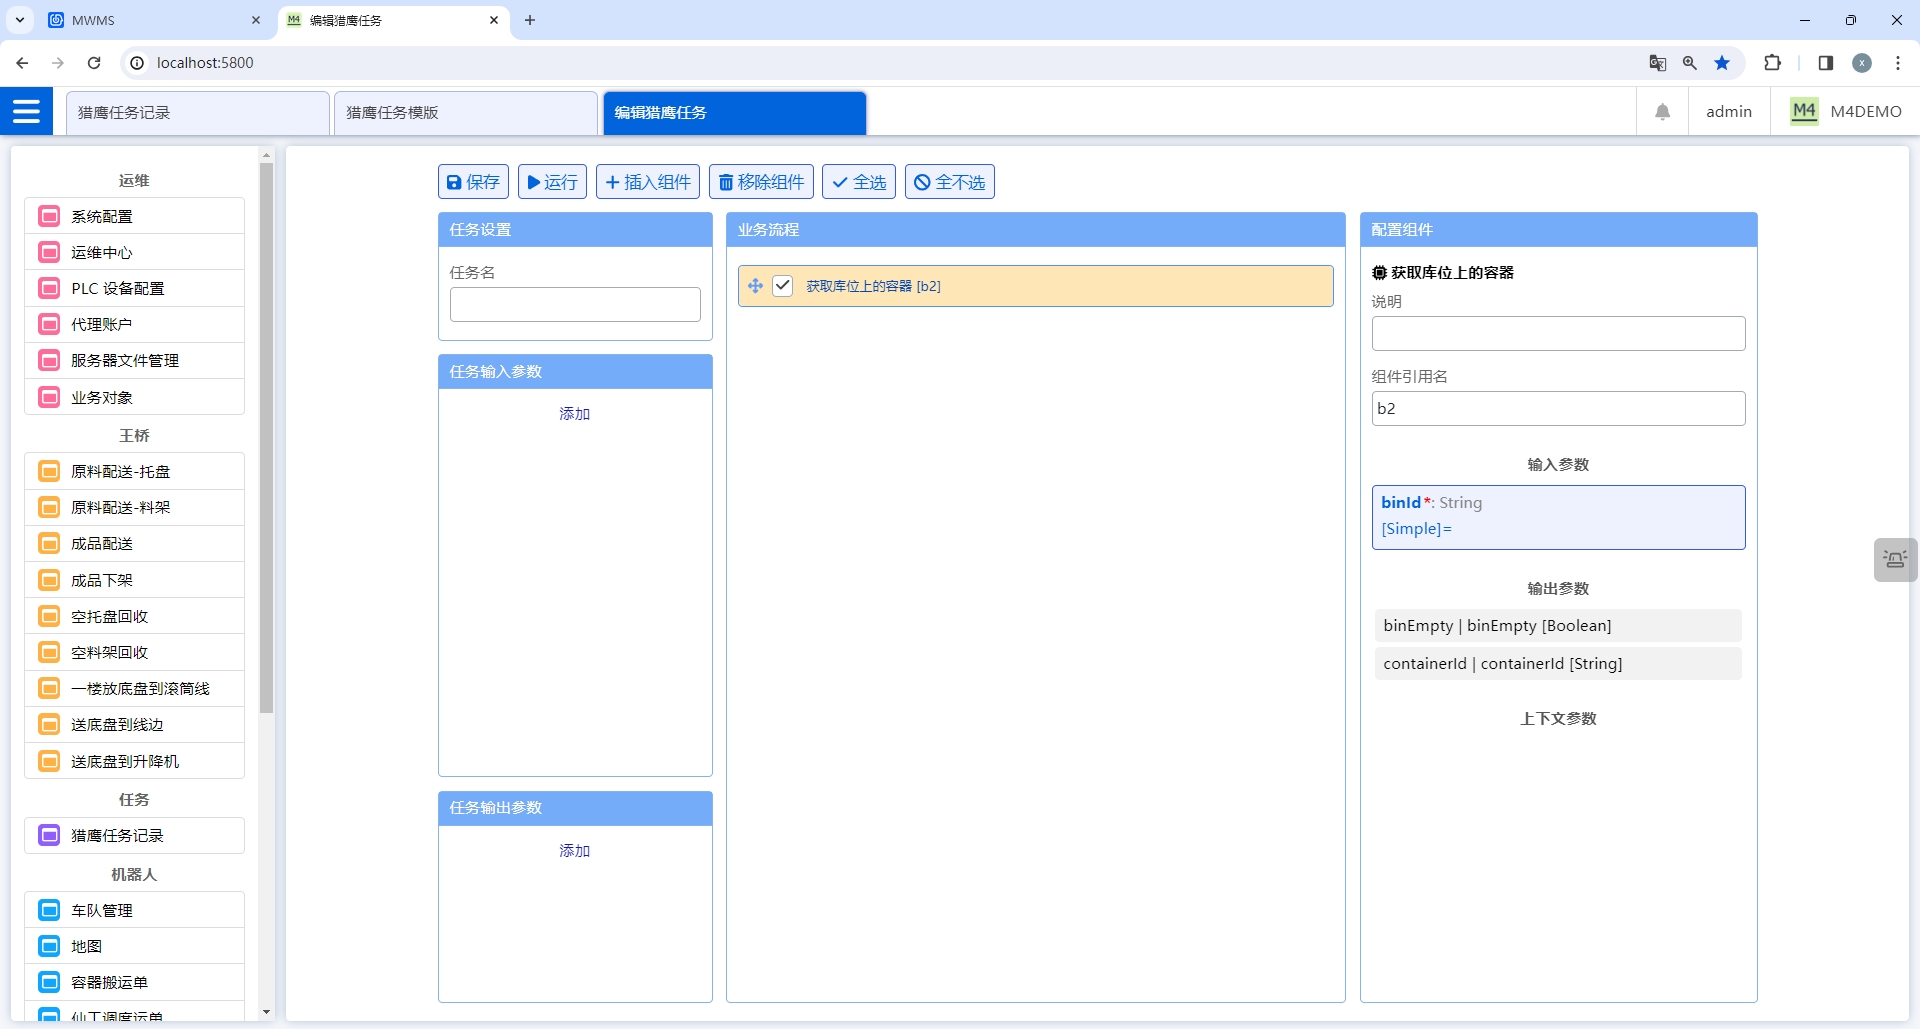Click 添加 under 任务输出参数
The height and width of the screenshot is (1029, 1920).
click(x=575, y=851)
